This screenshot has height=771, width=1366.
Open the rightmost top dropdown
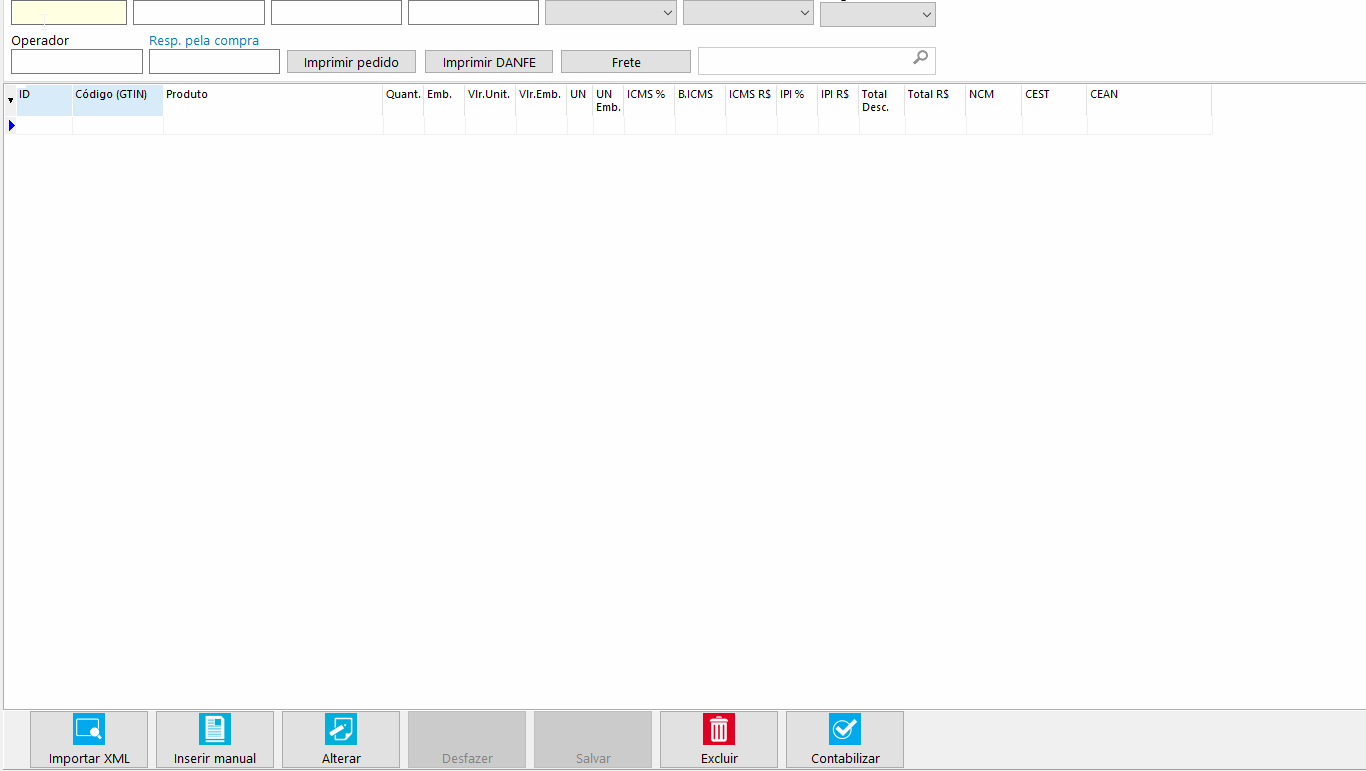click(x=877, y=14)
